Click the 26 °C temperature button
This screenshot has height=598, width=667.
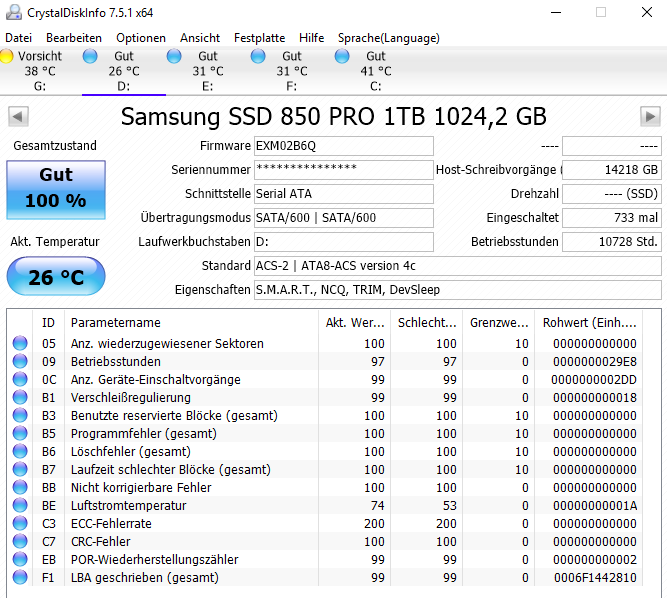coord(56,276)
